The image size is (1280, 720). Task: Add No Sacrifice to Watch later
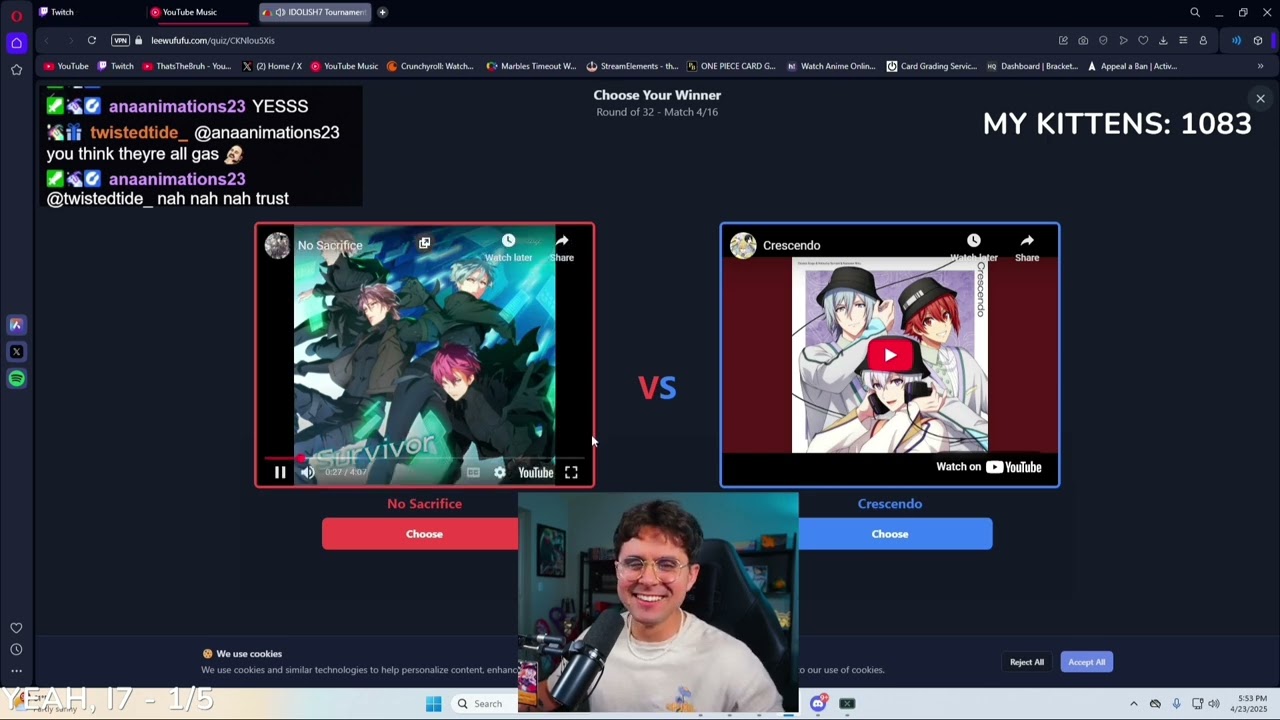(508, 247)
